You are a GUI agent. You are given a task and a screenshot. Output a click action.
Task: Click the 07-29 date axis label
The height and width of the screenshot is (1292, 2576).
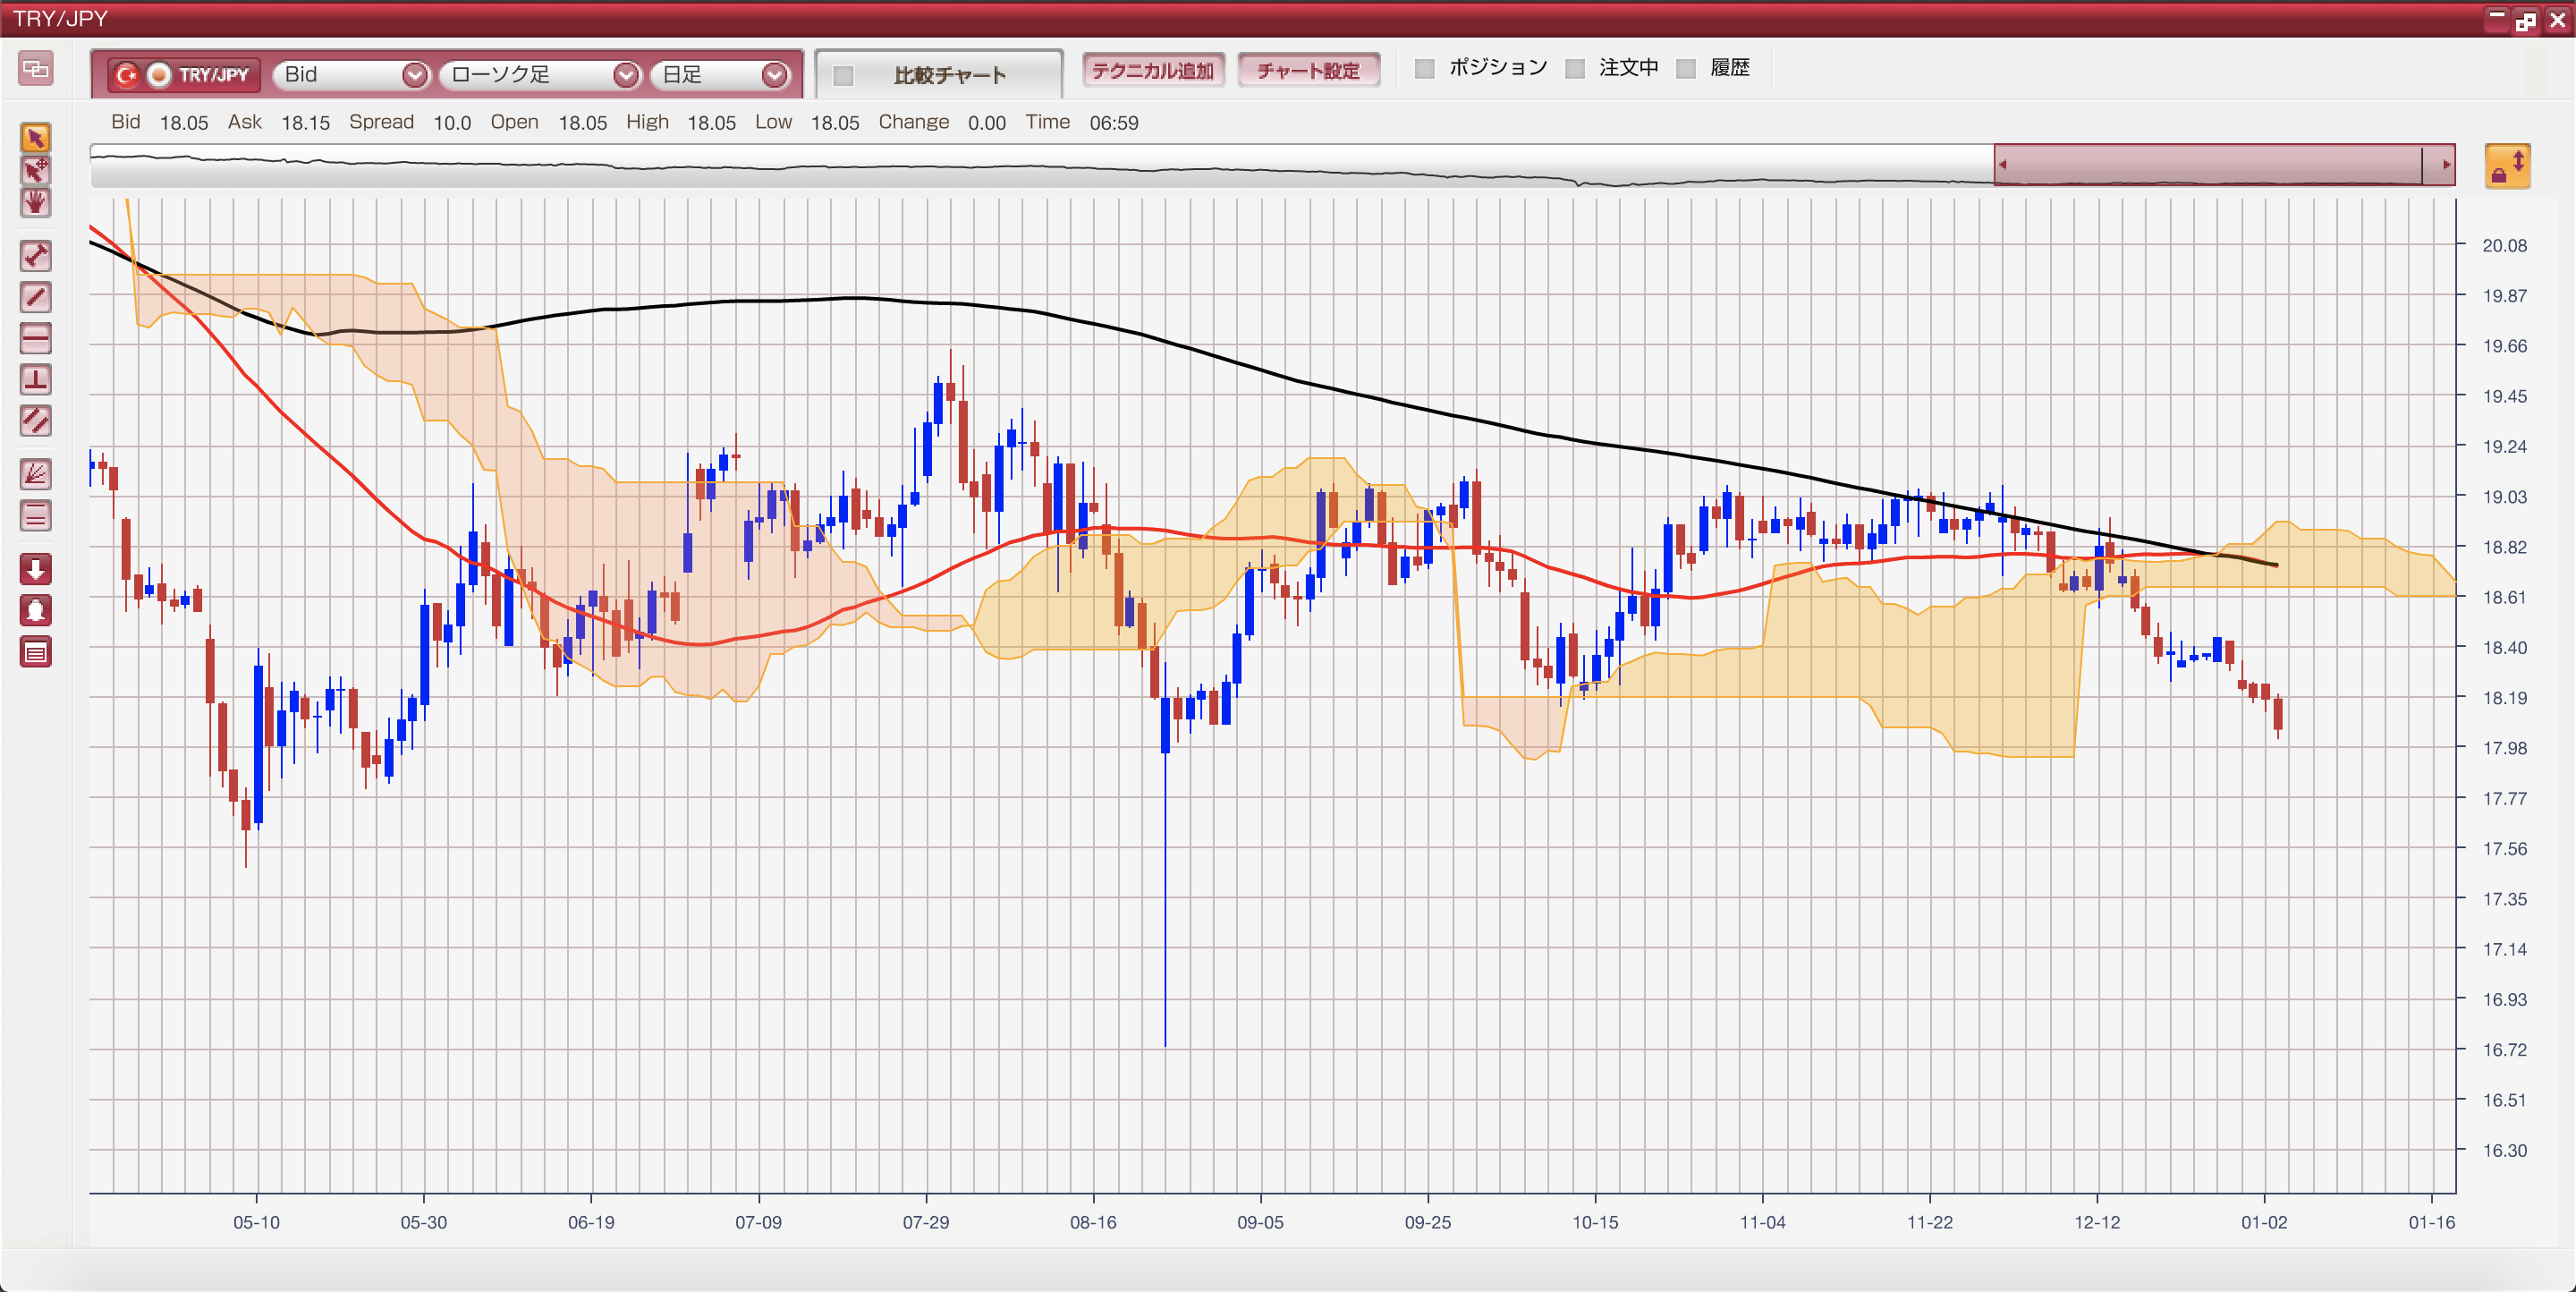(926, 1222)
